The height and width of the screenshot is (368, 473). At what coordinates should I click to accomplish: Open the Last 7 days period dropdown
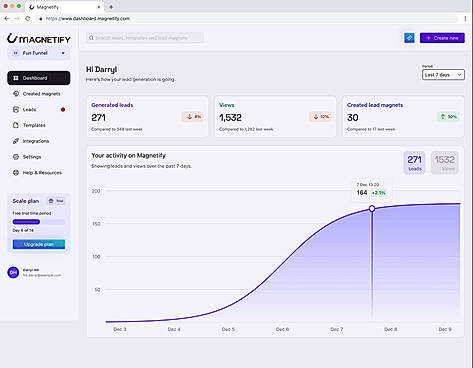443,75
